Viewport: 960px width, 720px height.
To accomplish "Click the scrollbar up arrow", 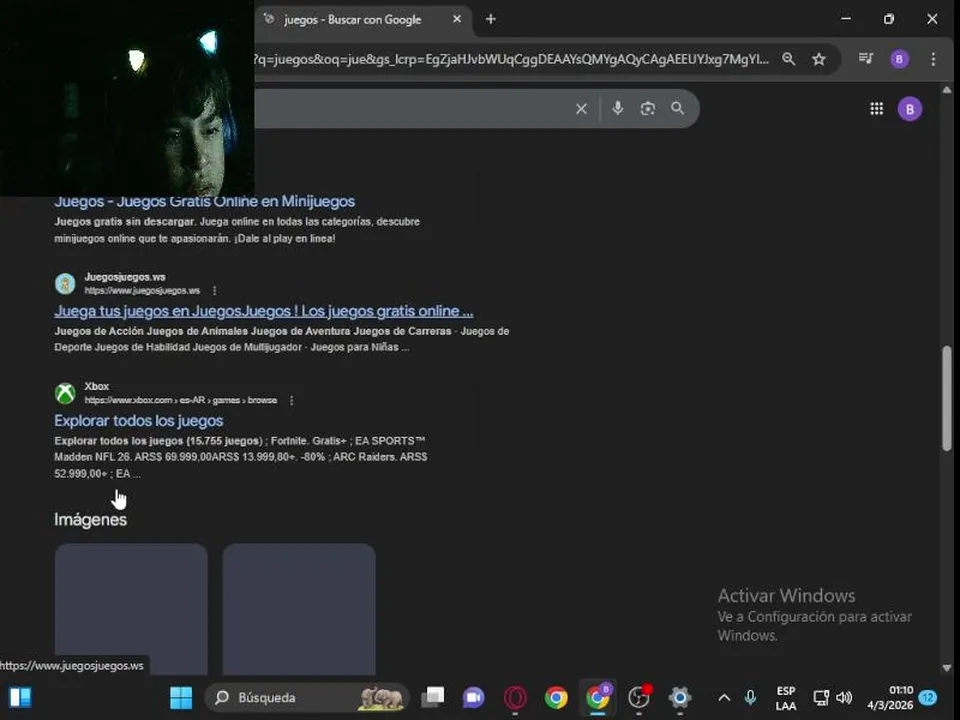I will pos(947,90).
